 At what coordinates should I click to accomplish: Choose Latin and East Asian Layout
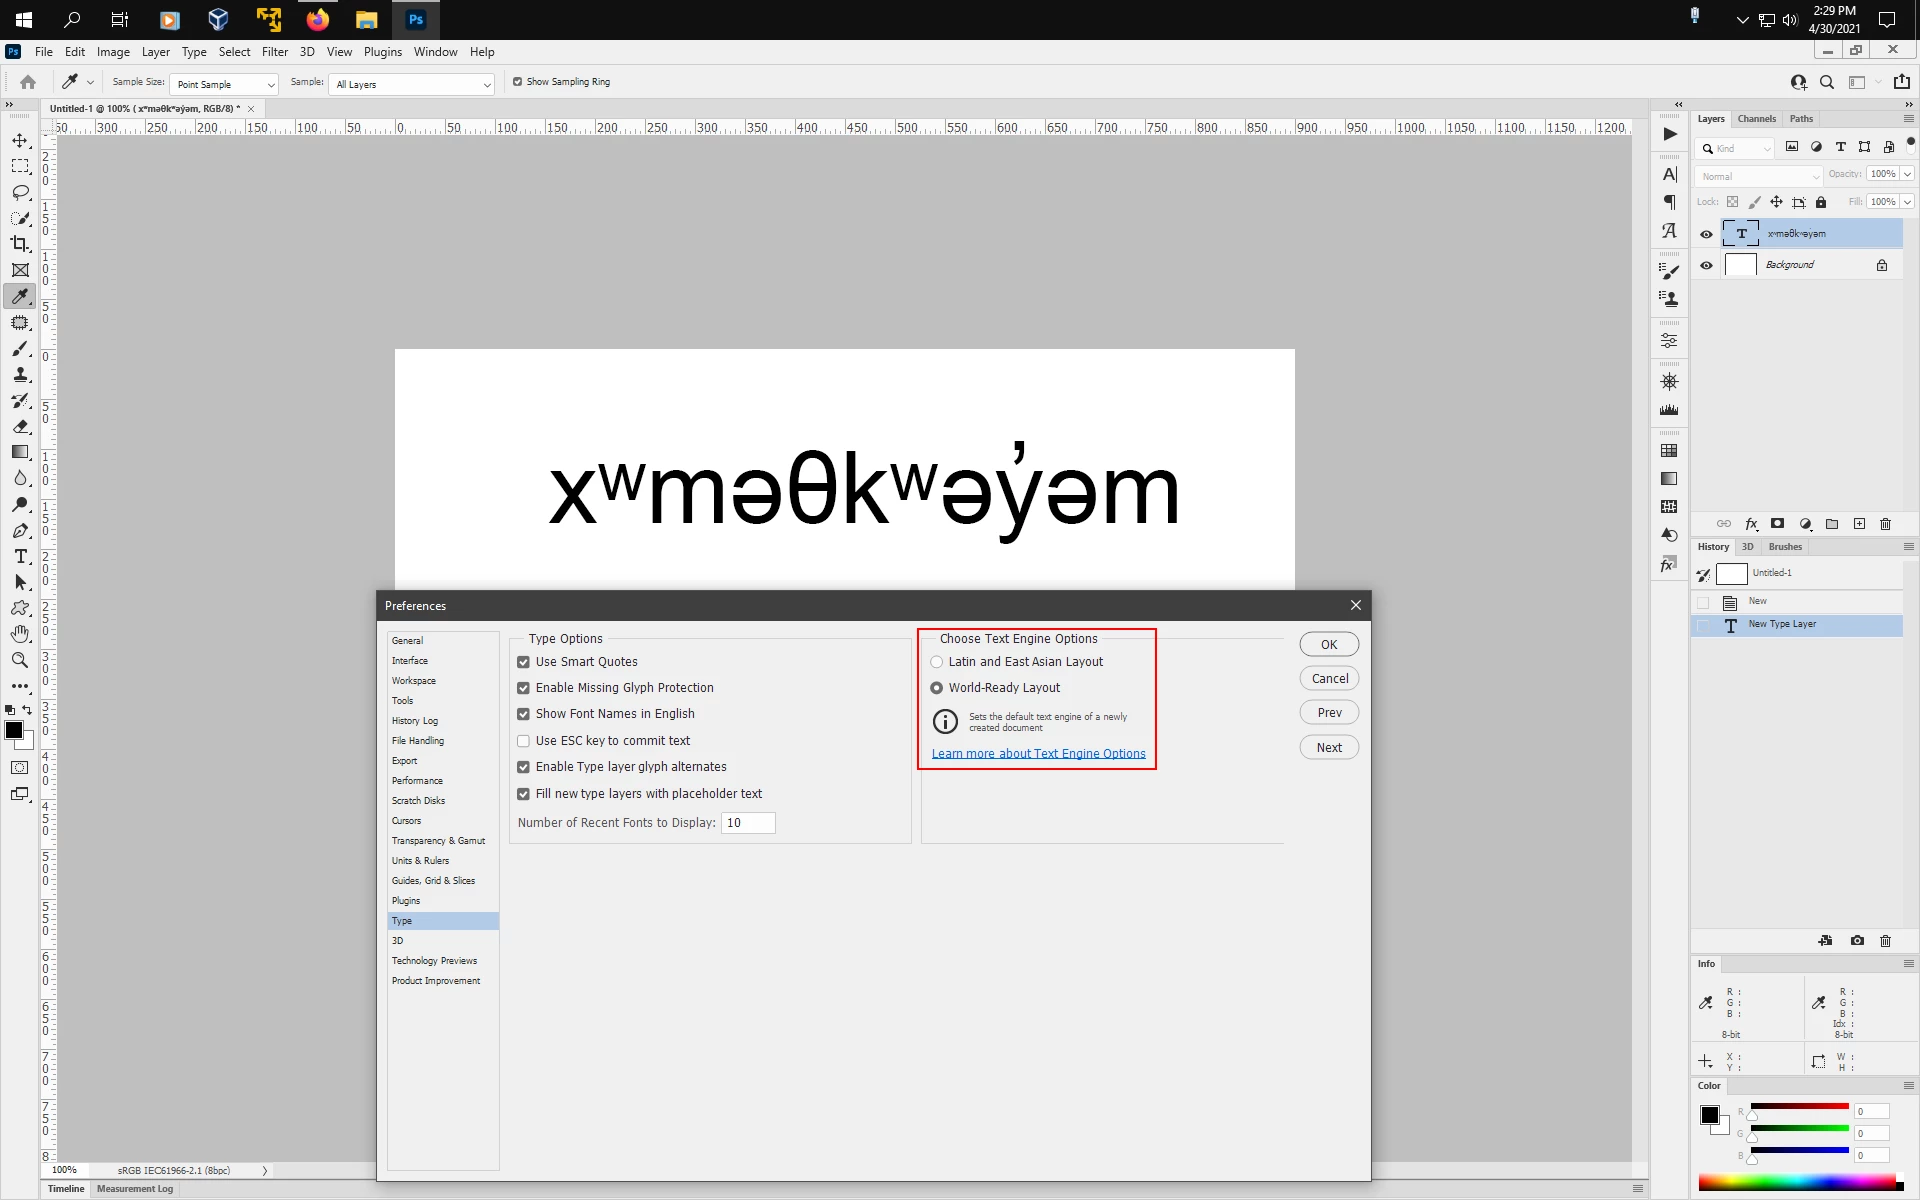click(937, 662)
